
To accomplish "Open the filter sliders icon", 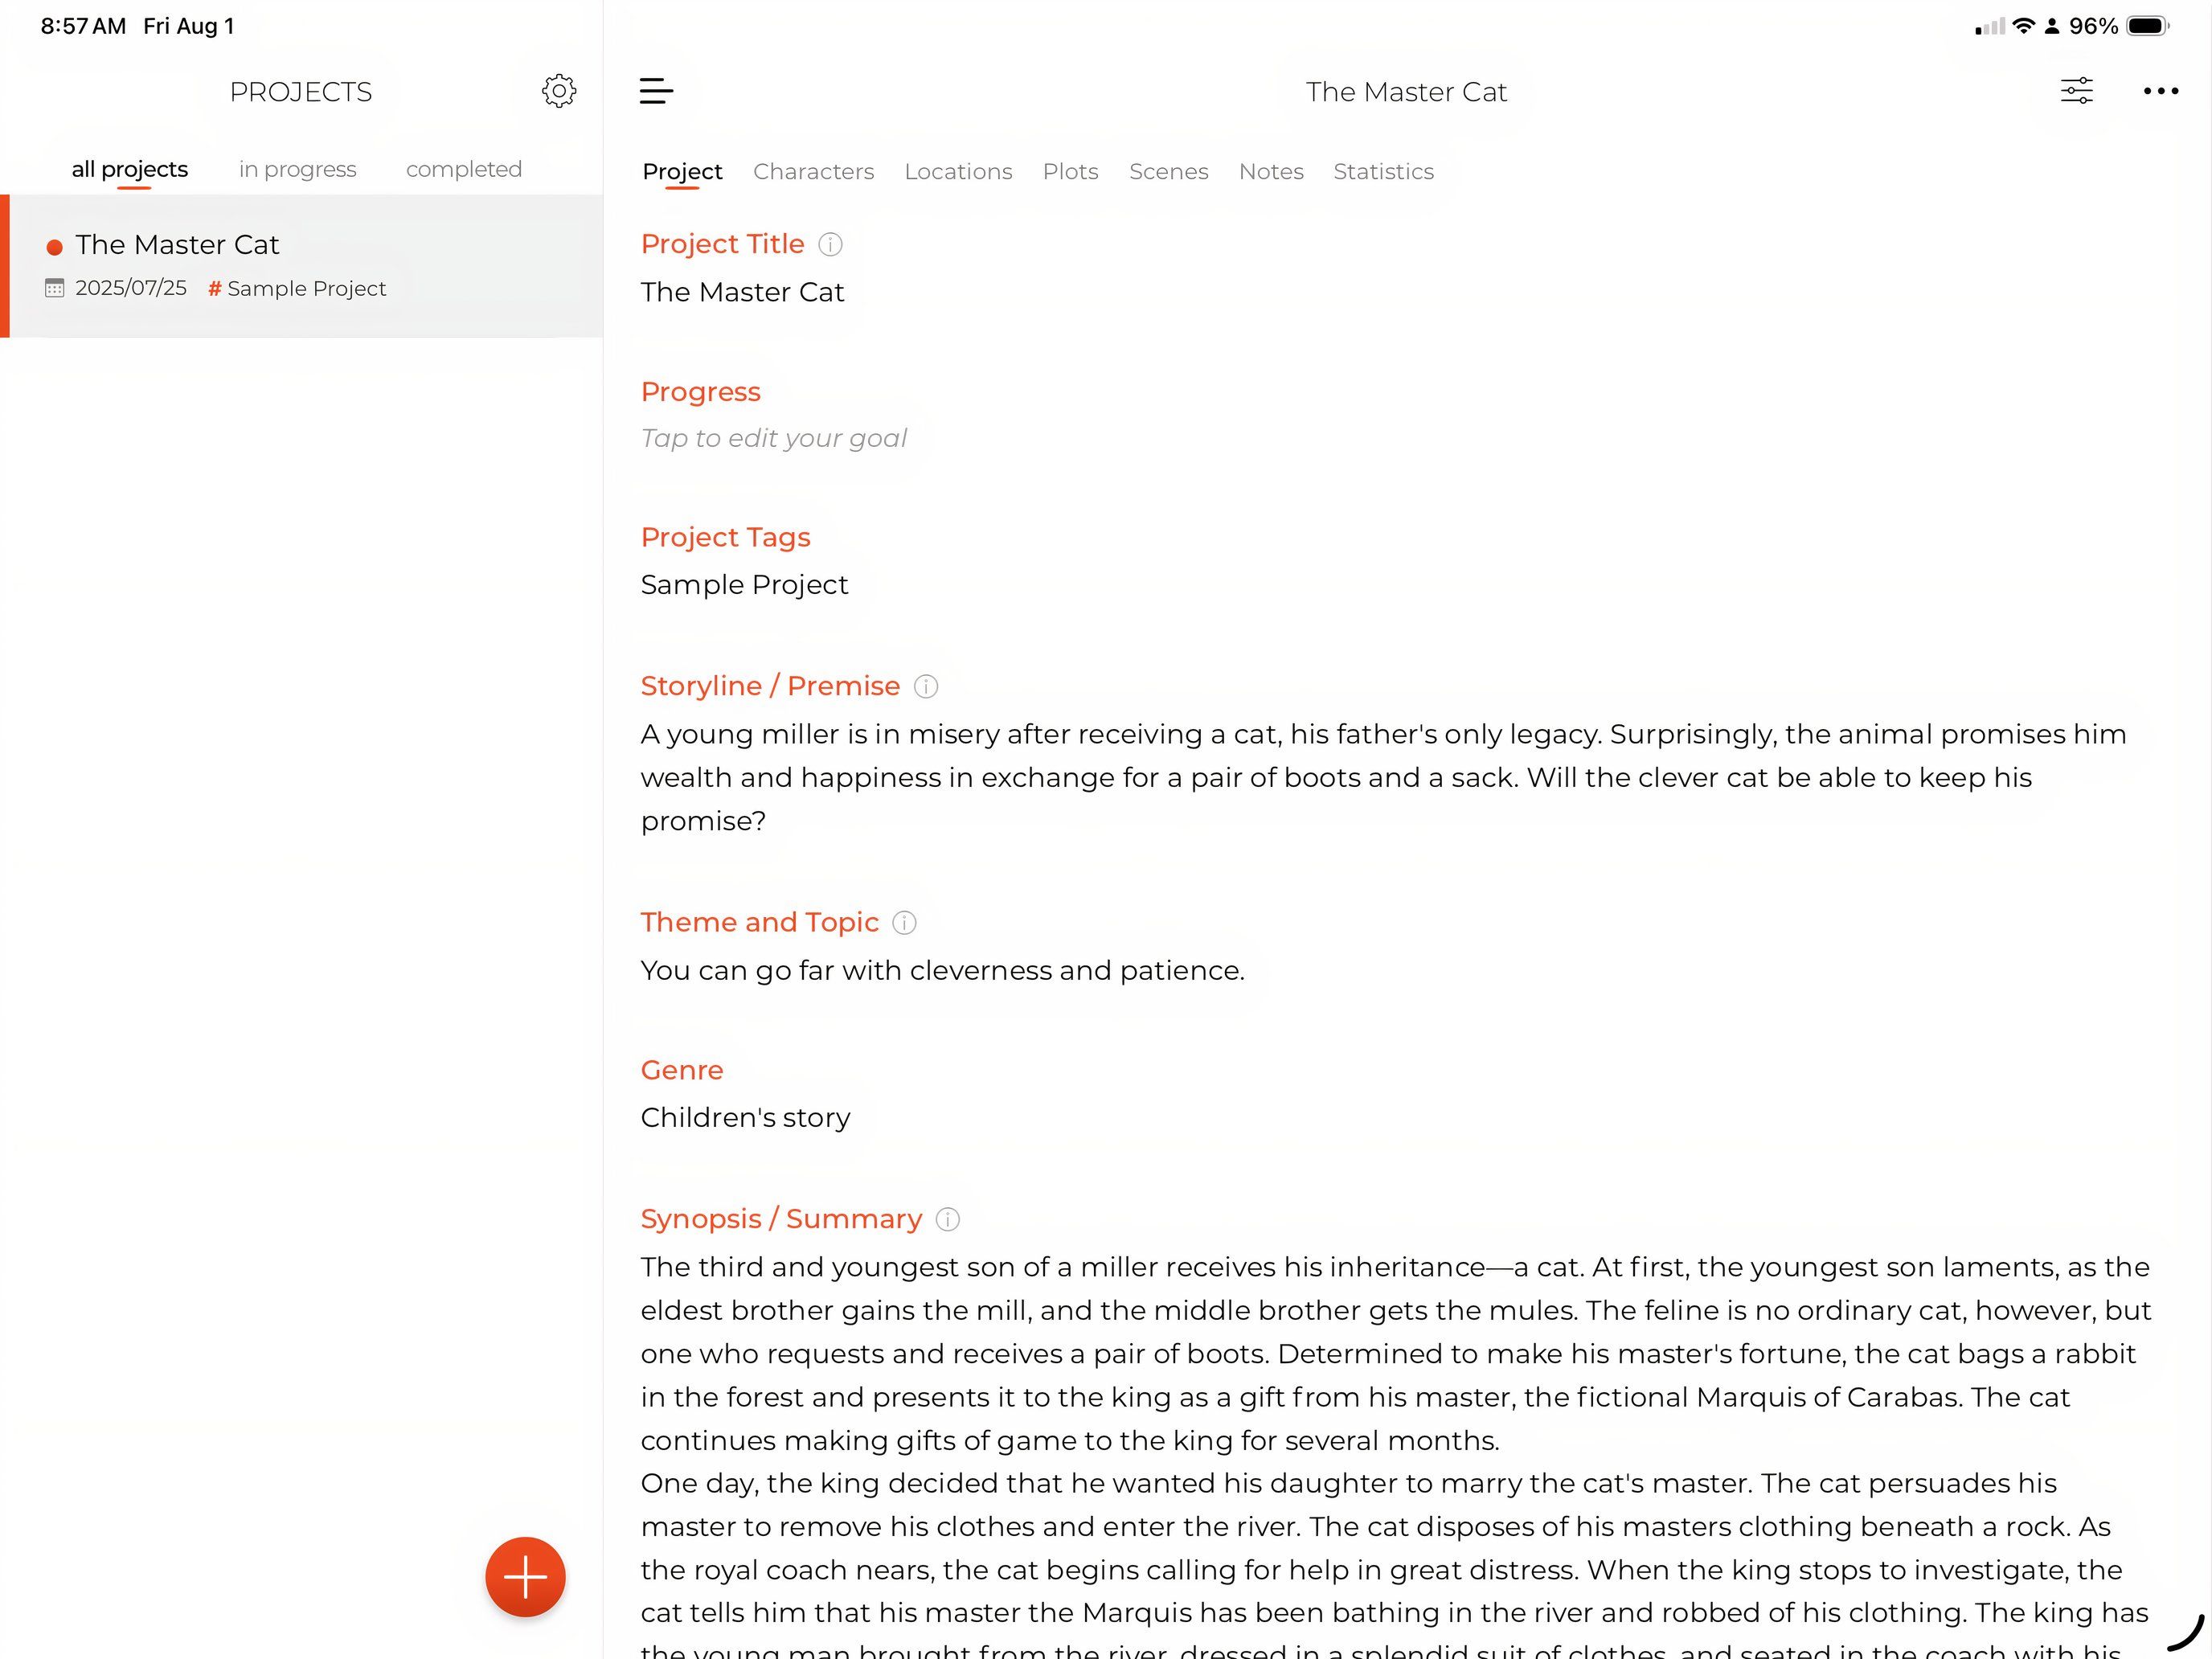I will 2077,91.
